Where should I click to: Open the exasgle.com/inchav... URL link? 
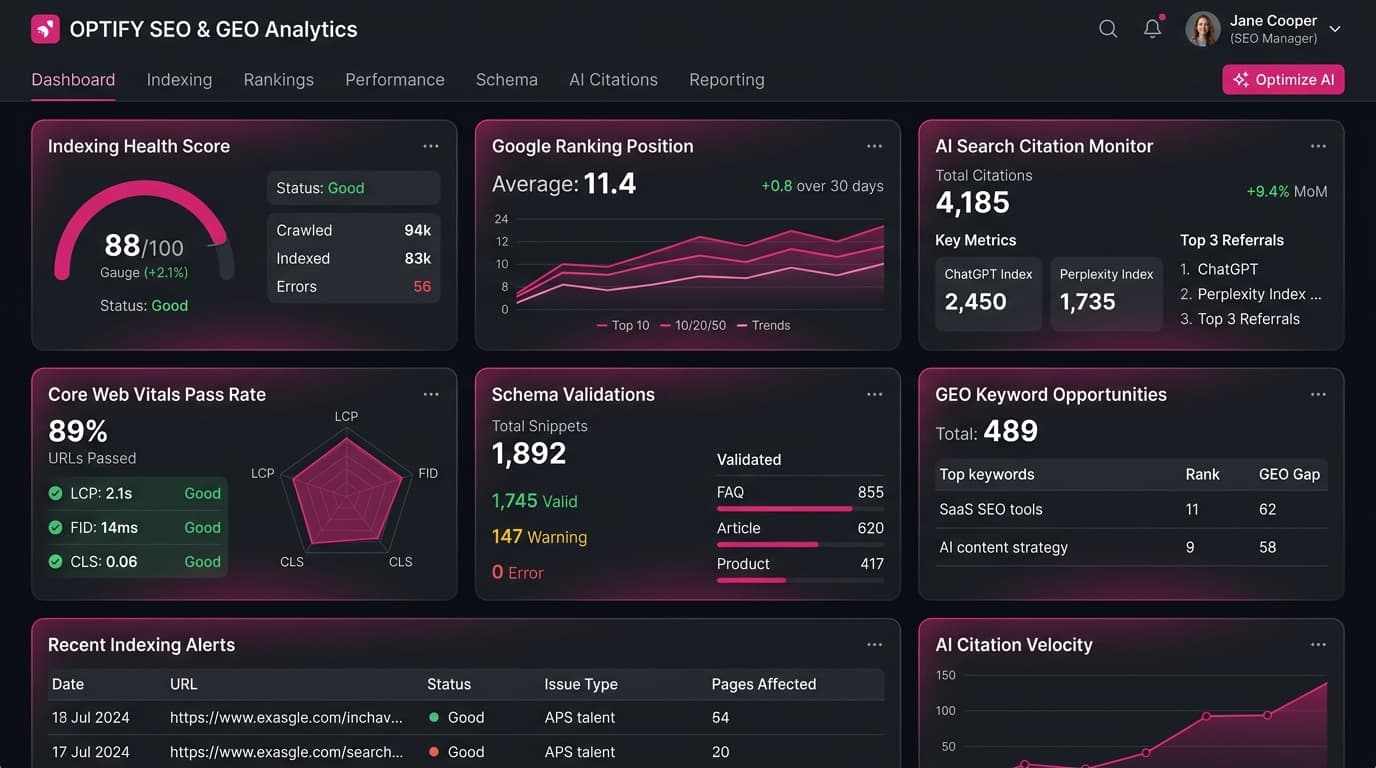(286, 717)
